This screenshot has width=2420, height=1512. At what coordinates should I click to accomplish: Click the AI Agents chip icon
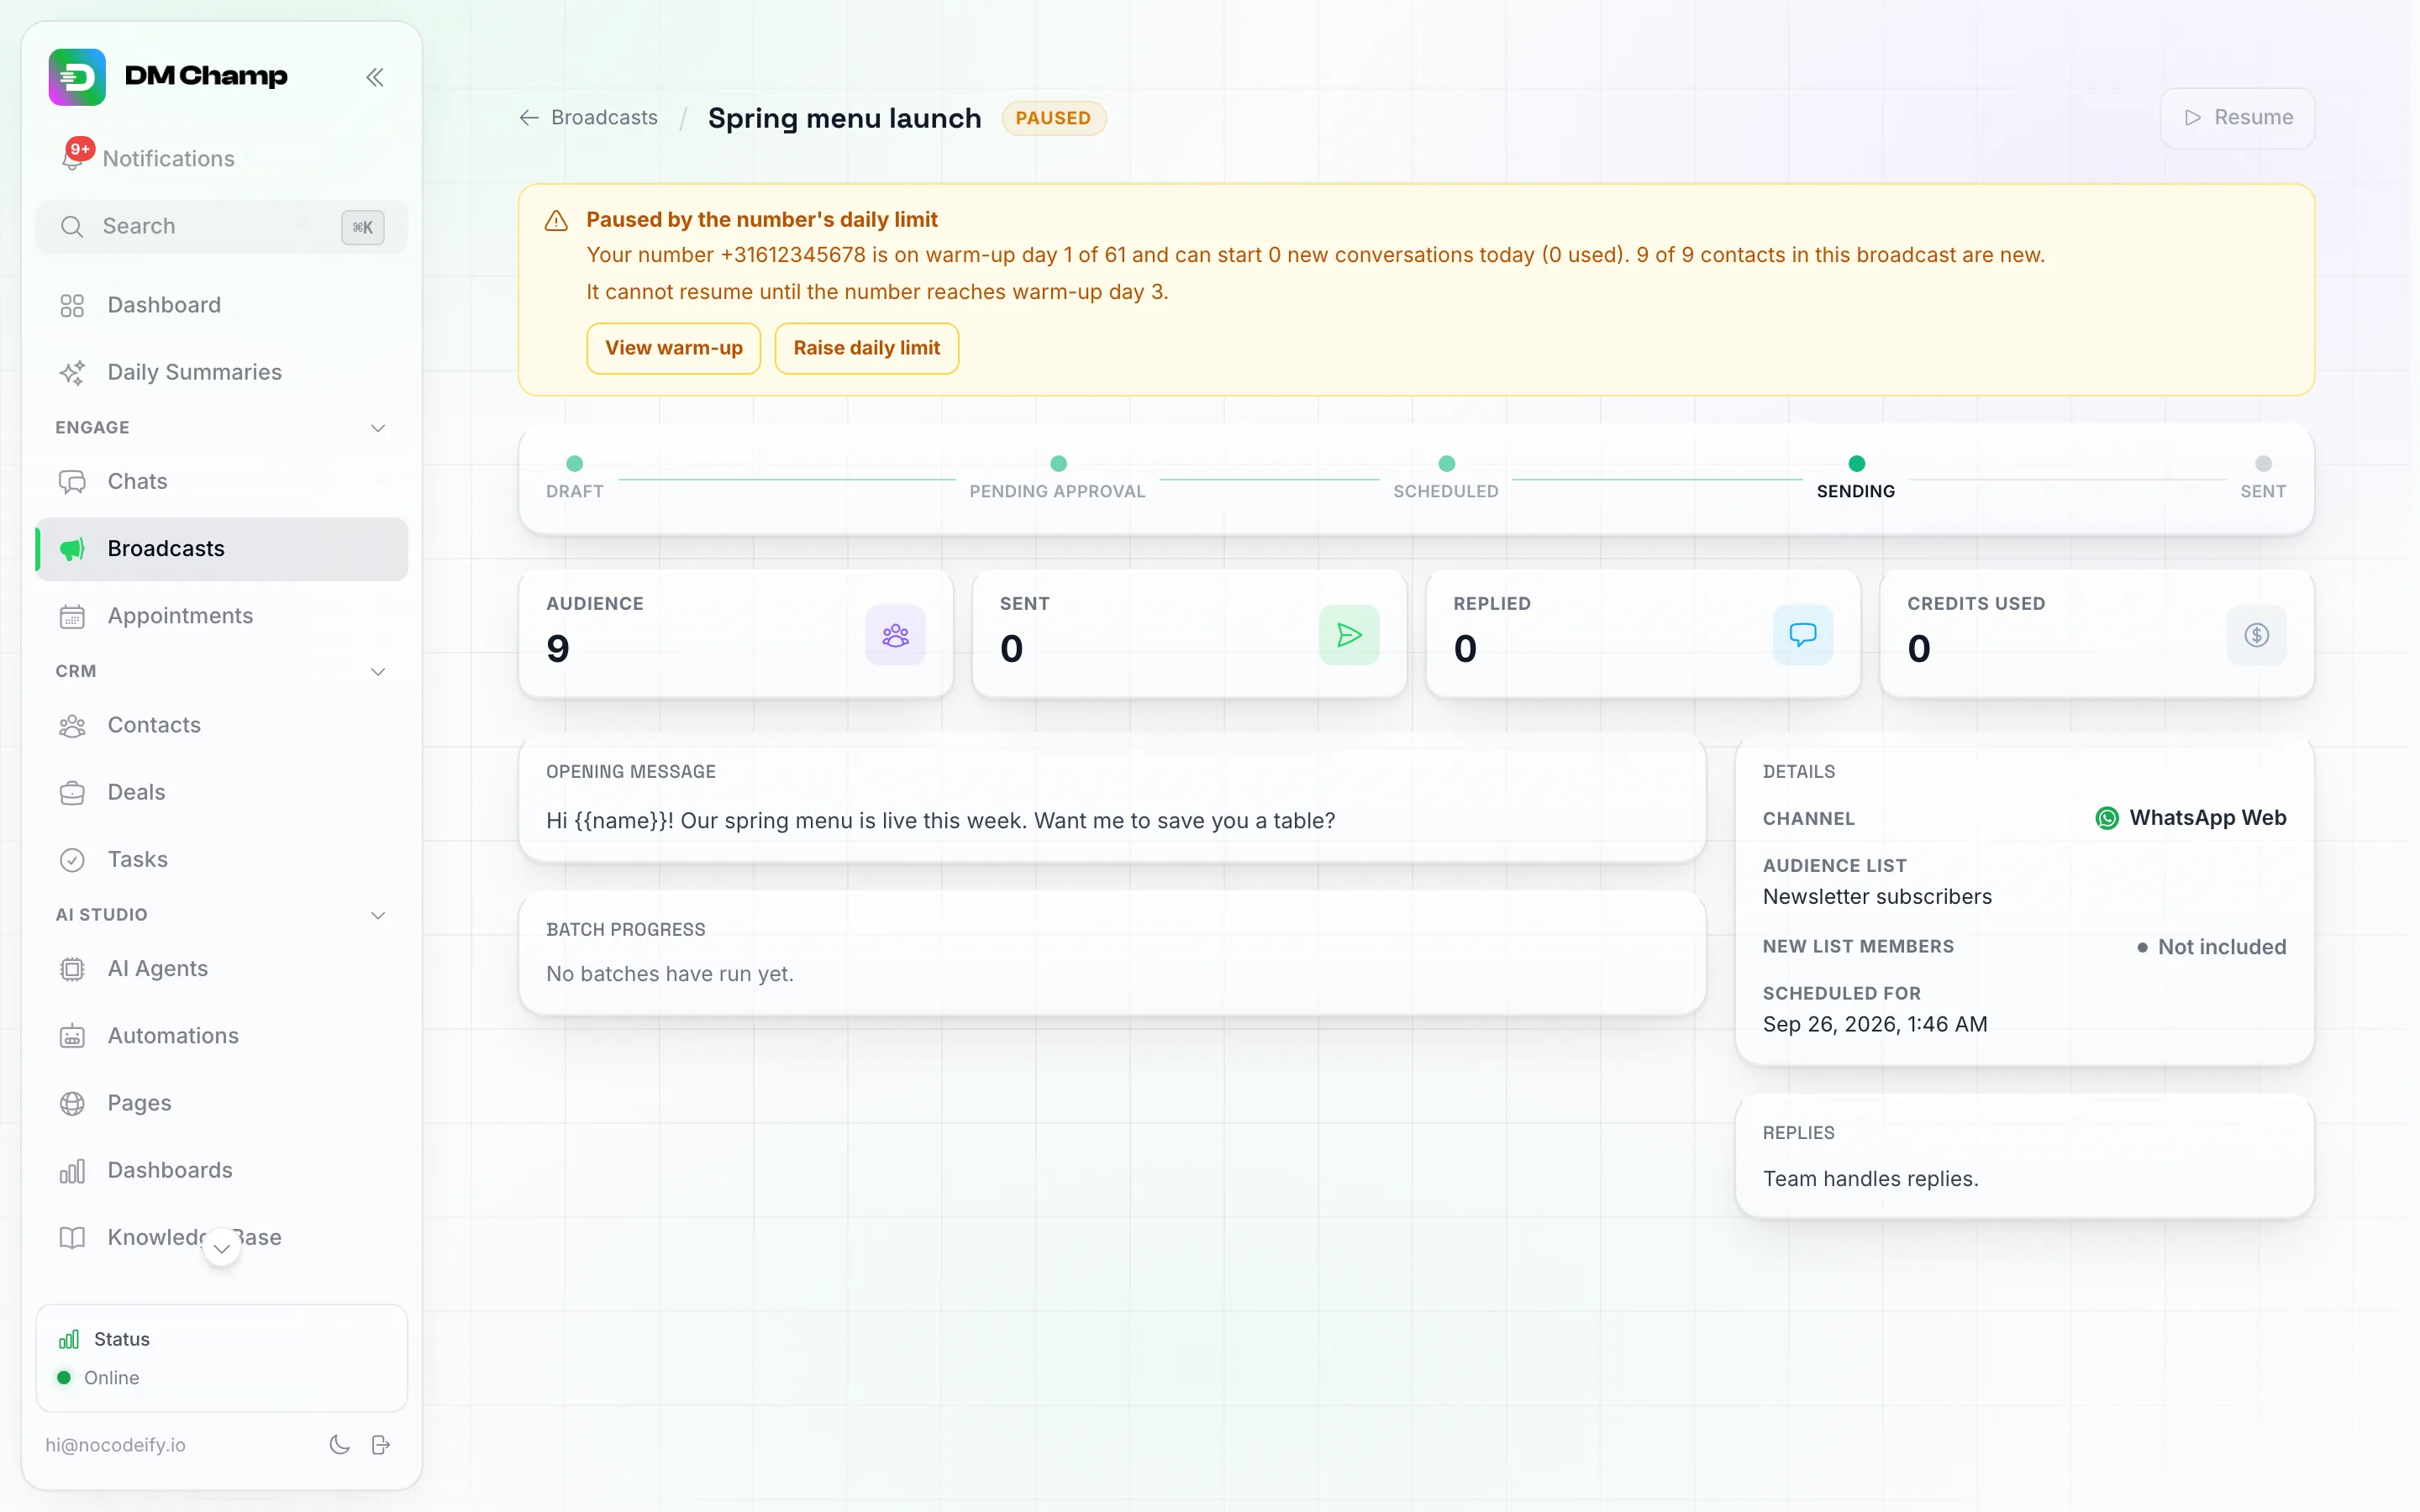[x=72, y=969]
